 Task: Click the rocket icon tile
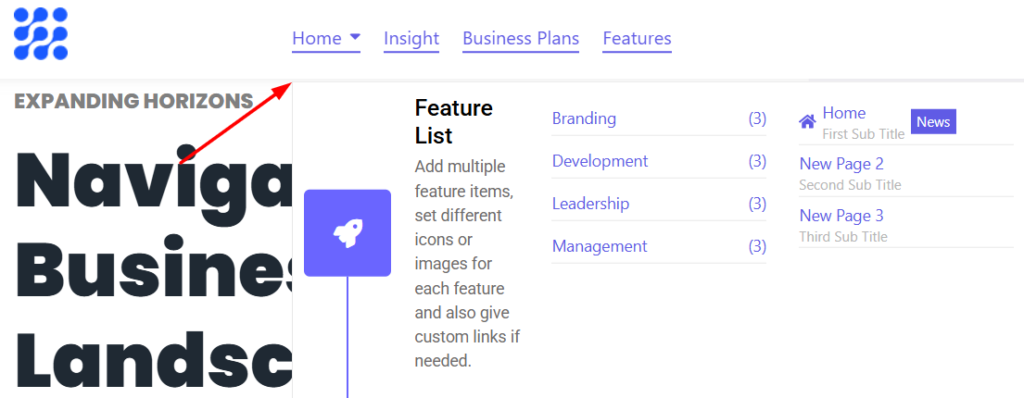point(347,233)
